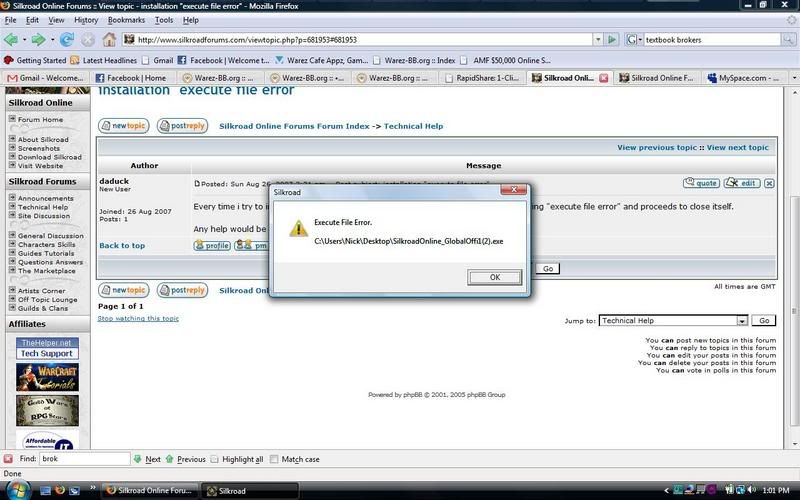Open TheHelper.net Tech Support affiliate banner
The height and width of the screenshot is (500, 800).
[47, 348]
